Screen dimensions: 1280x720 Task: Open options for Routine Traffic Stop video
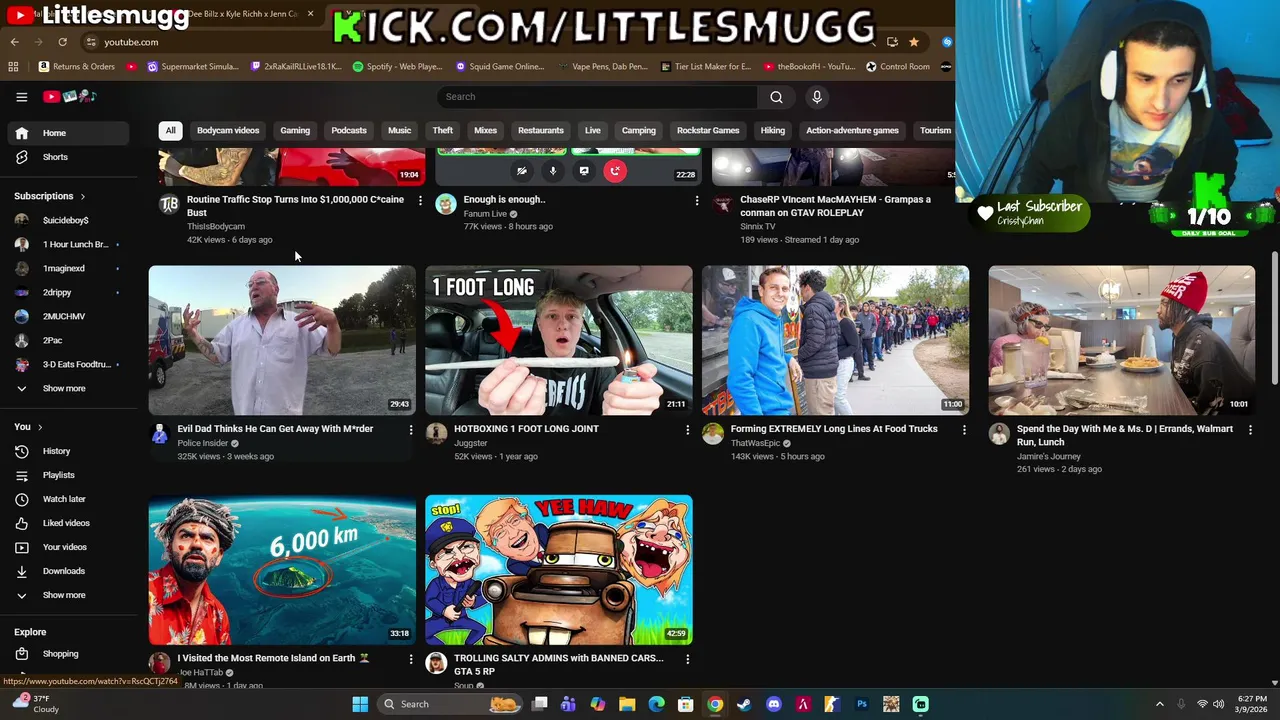pos(420,201)
